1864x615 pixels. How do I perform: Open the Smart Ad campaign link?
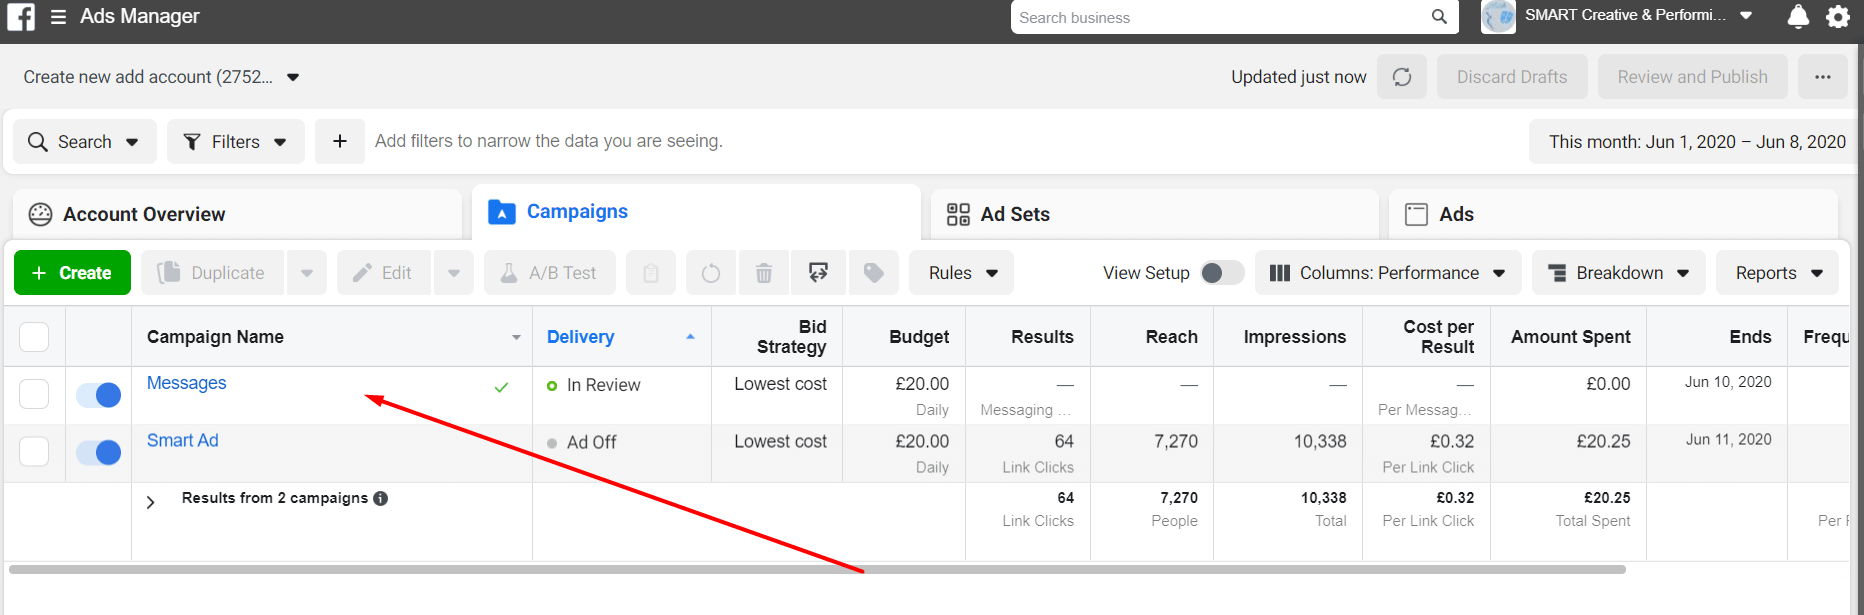(x=183, y=440)
